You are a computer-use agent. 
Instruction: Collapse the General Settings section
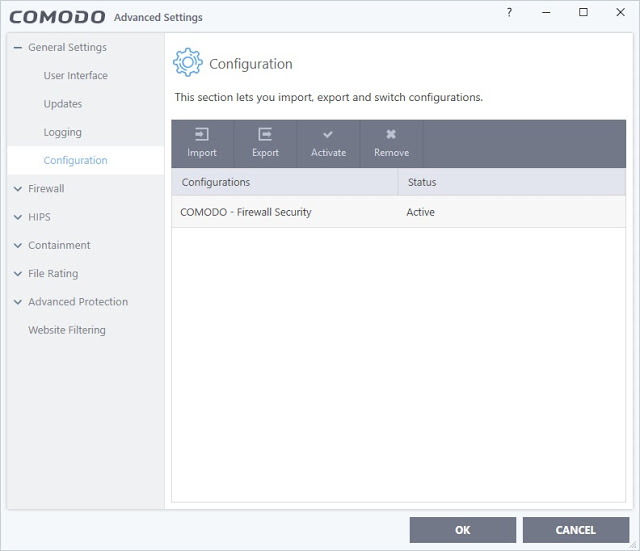(18, 48)
